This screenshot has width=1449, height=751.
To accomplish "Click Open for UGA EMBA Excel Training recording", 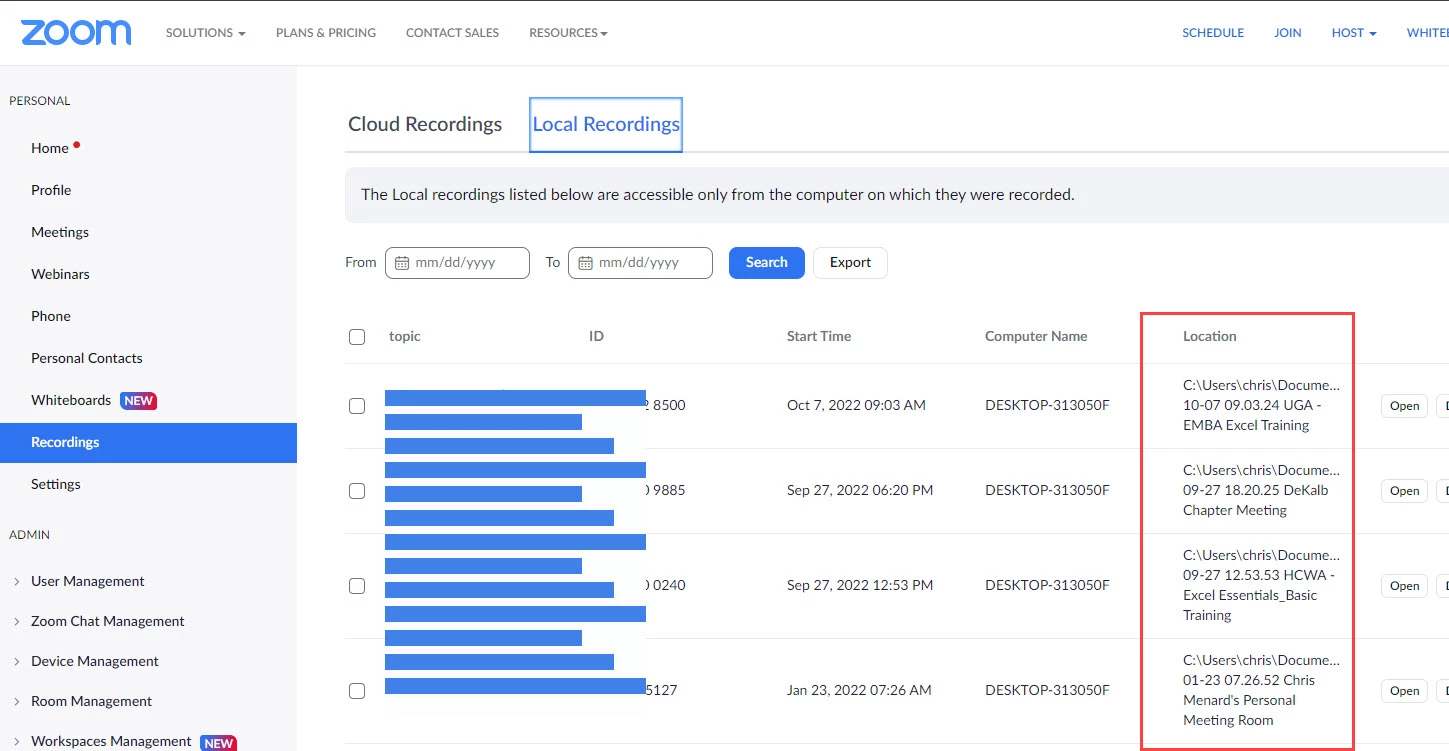I will (1404, 406).
